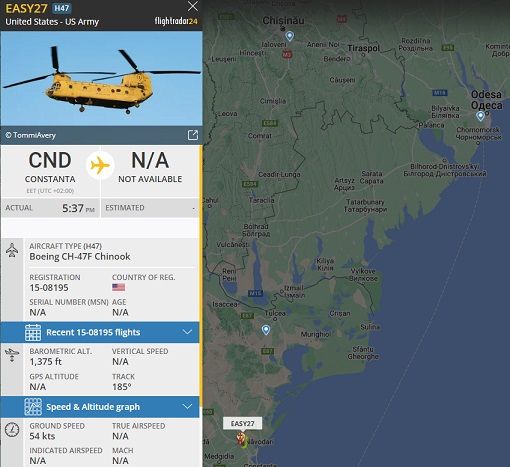Click the EASY27 map callout label
510x467 pixels.
point(242,424)
